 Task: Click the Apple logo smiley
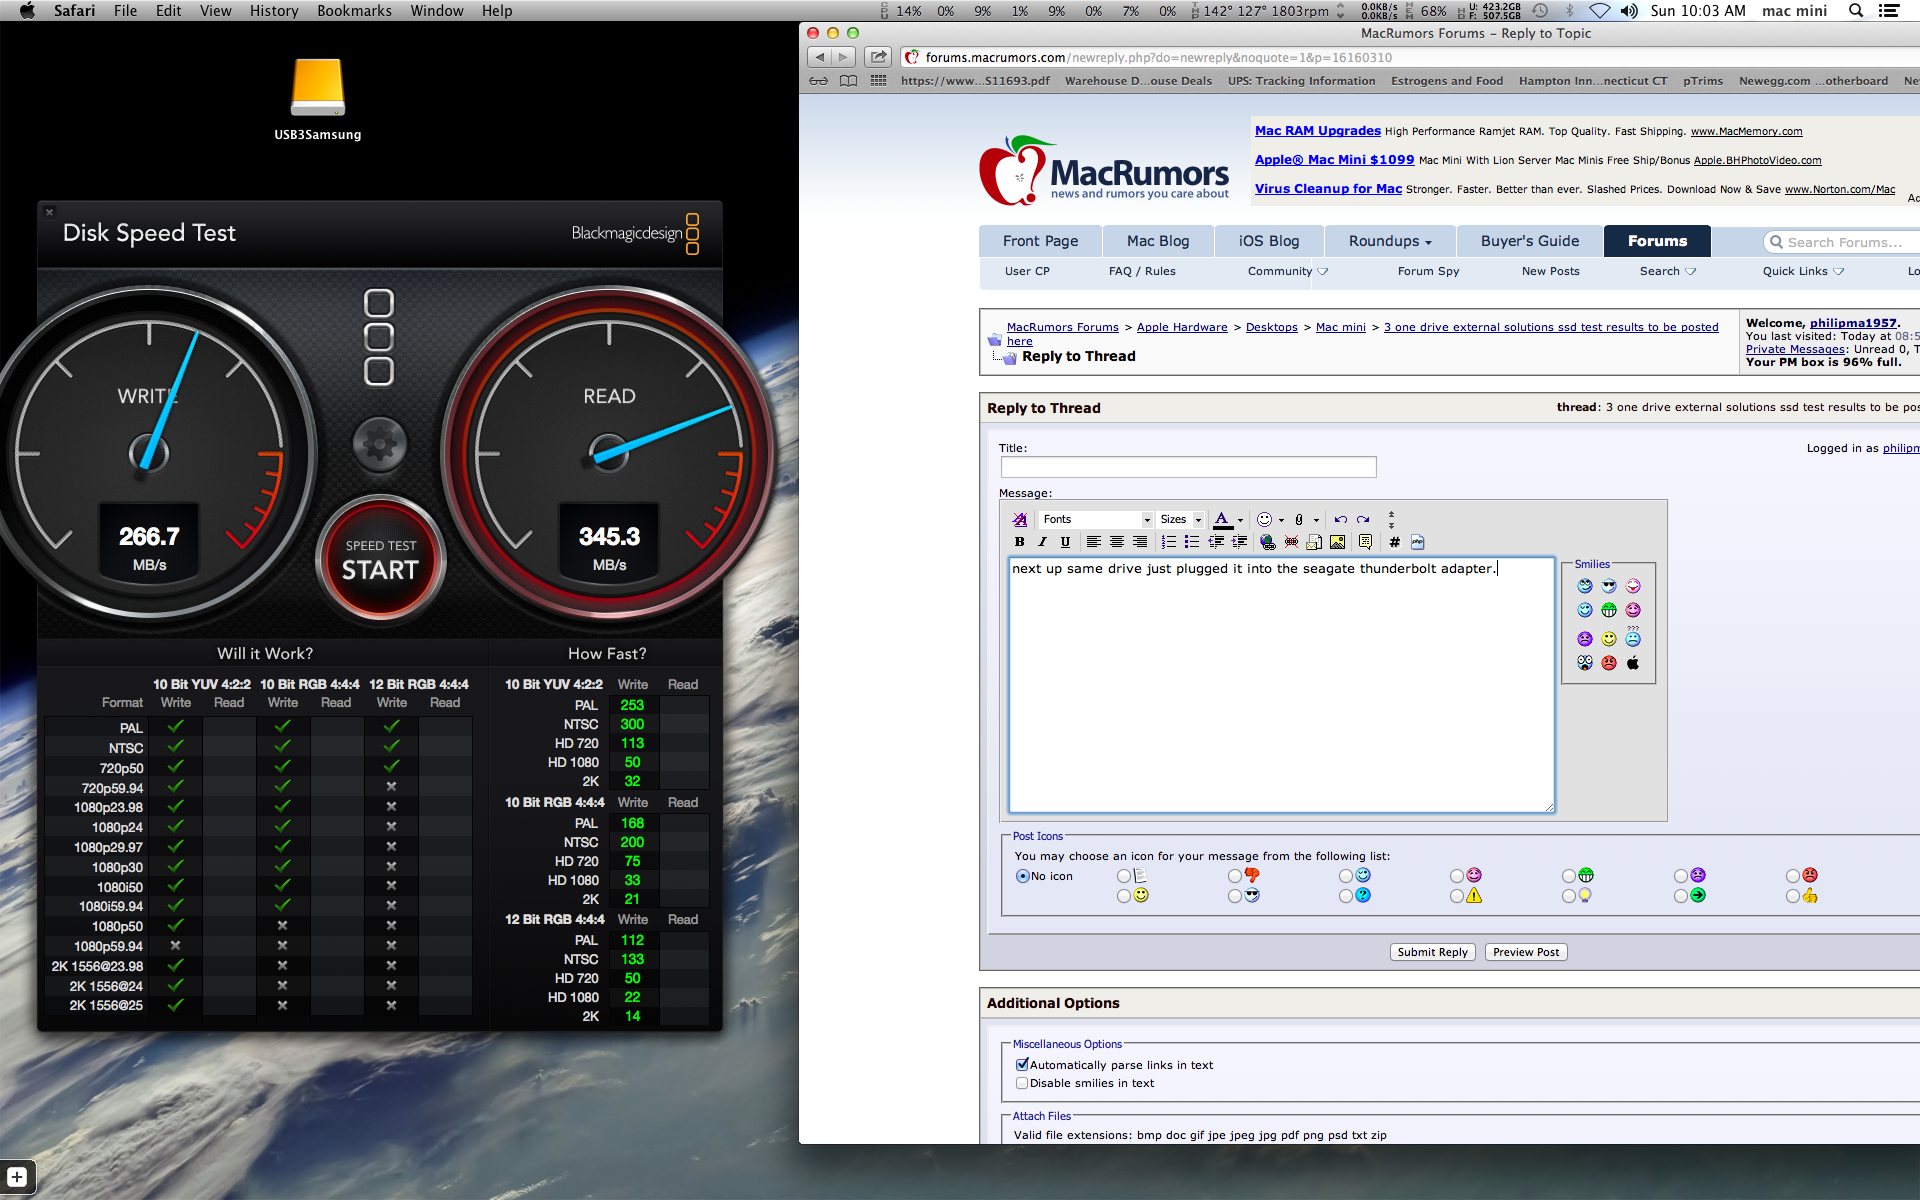[1633, 663]
